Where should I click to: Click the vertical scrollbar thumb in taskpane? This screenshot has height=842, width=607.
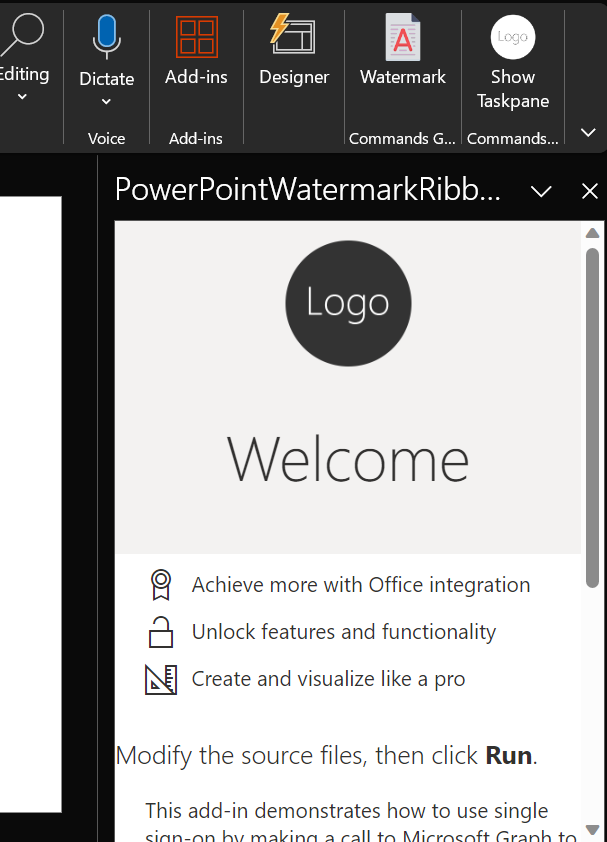point(592,418)
